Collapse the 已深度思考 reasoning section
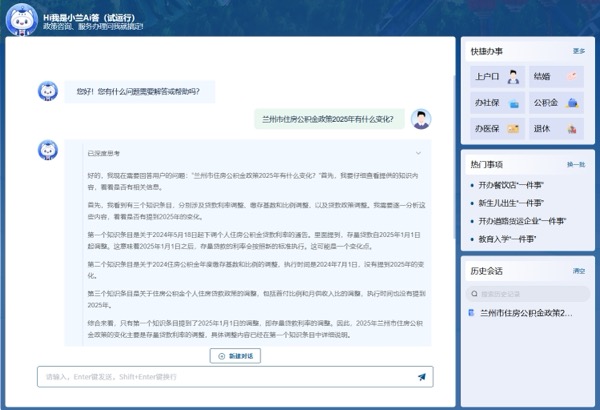 418,153
